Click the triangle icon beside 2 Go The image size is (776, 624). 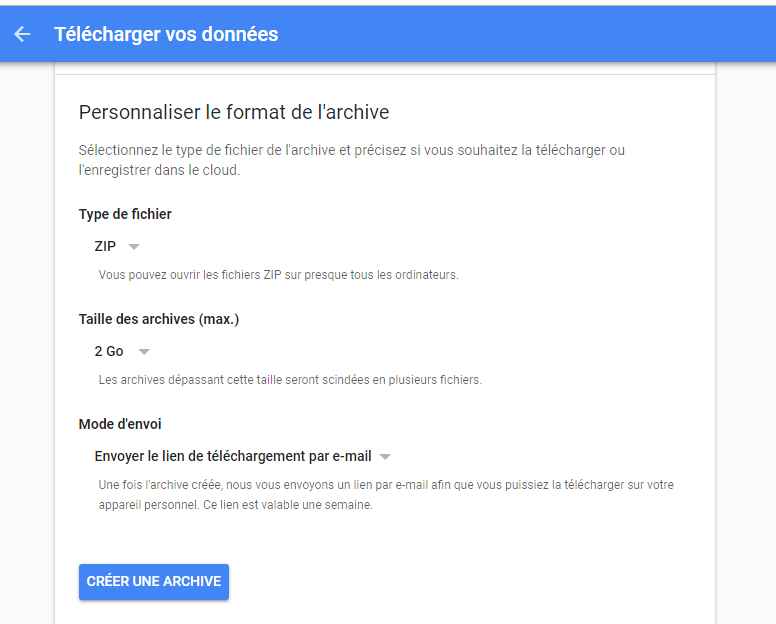coord(144,351)
